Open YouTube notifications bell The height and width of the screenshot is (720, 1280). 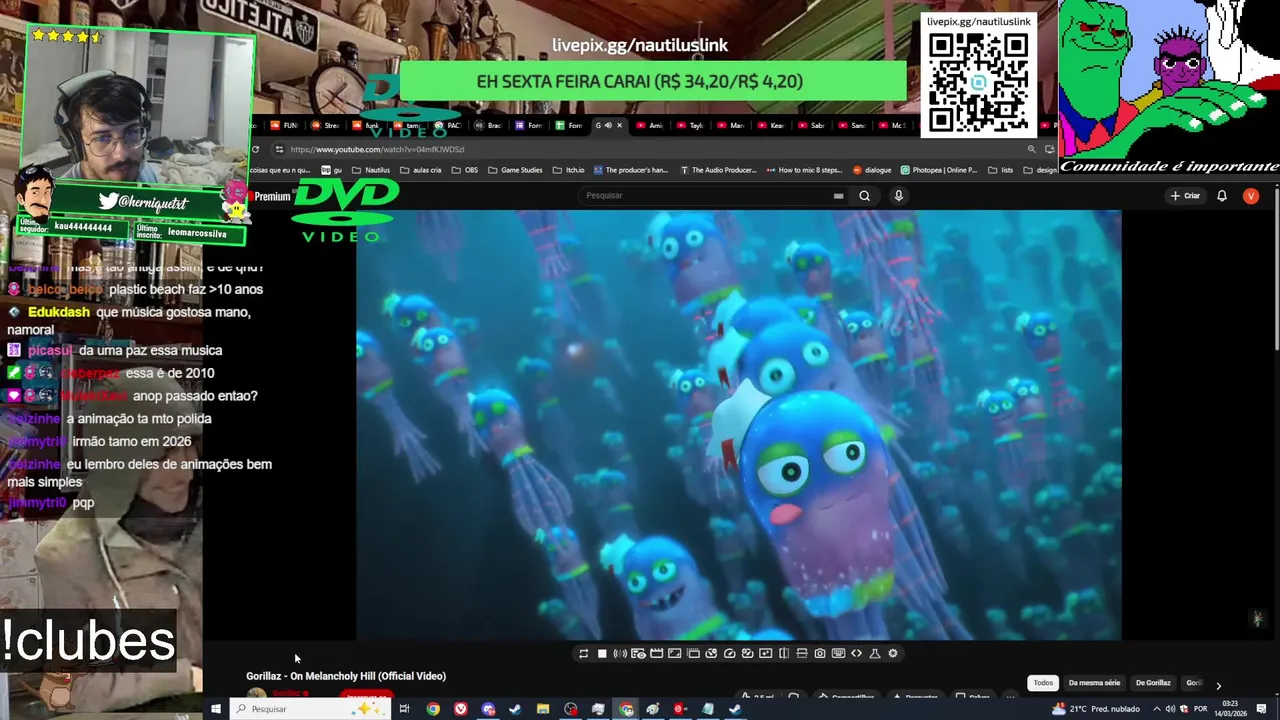(1221, 196)
